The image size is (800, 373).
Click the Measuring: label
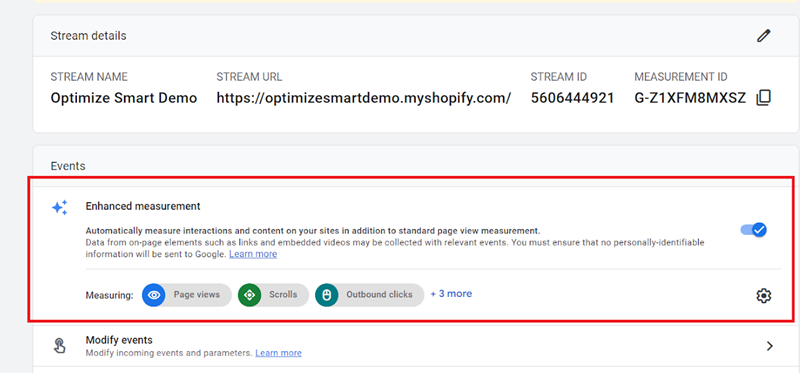point(109,295)
